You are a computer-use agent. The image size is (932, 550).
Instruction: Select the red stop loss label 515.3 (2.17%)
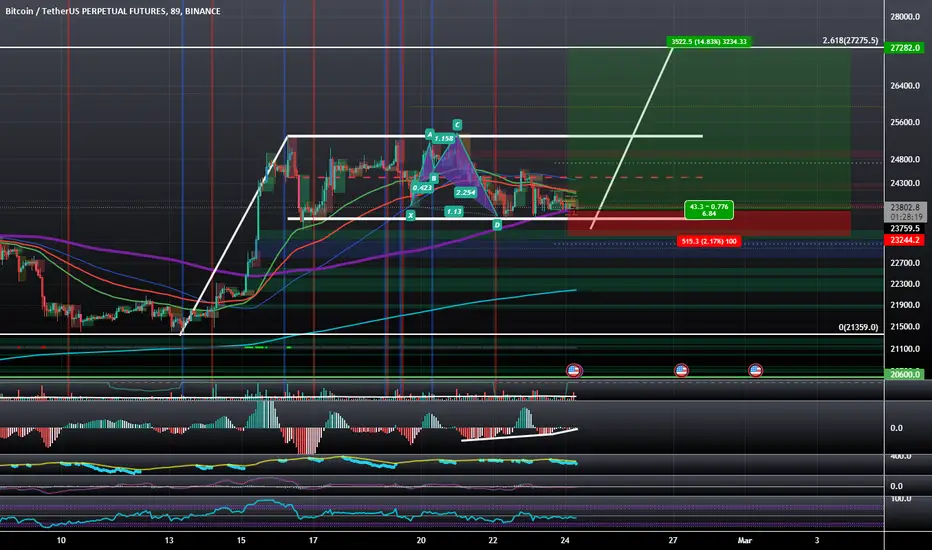click(x=709, y=241)
